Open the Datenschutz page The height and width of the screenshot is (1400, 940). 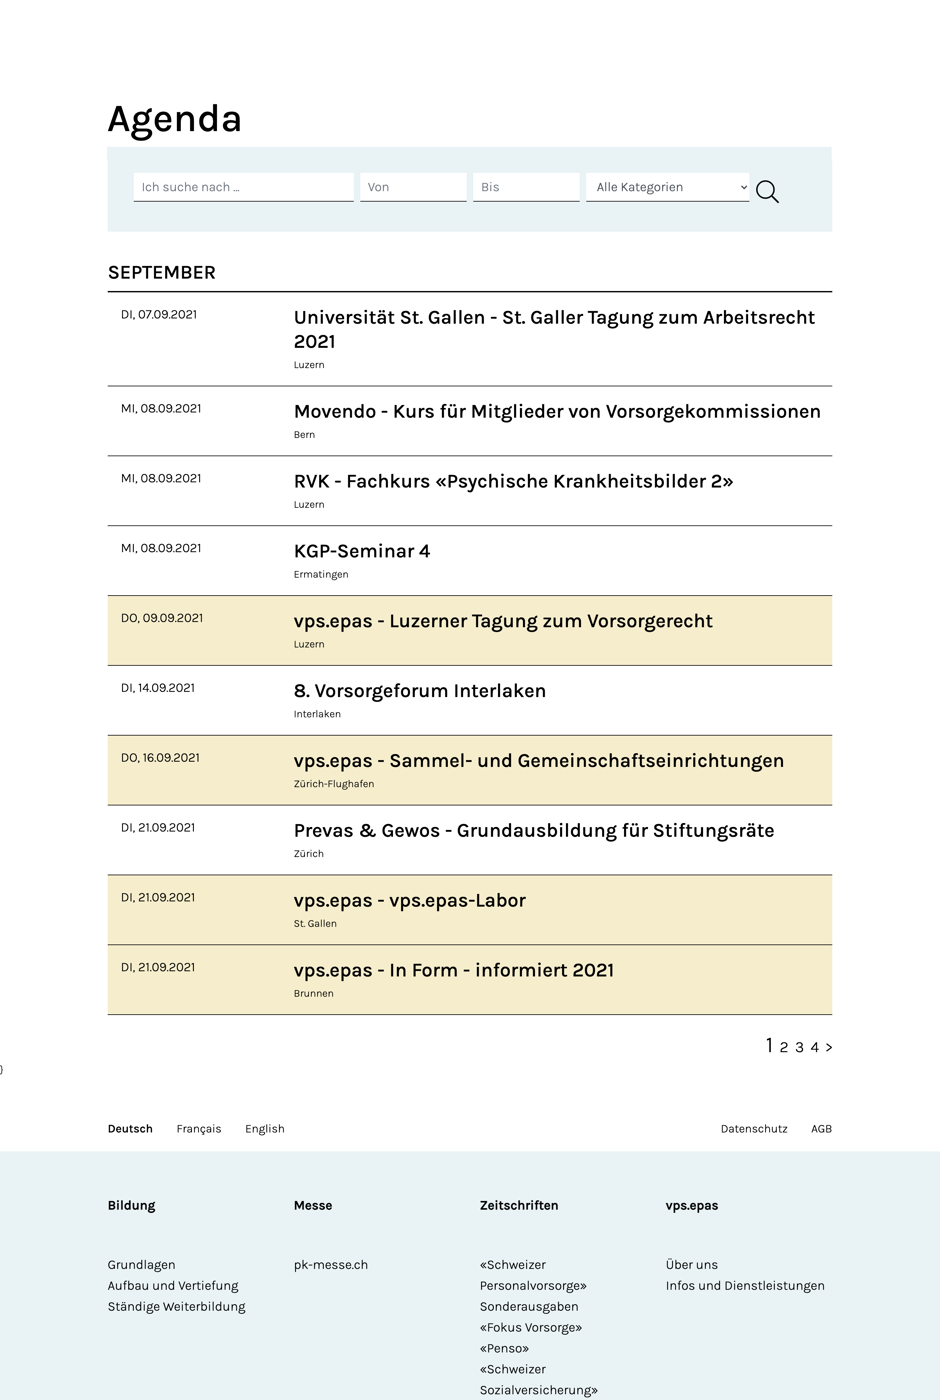click(x=754, y=1128)
